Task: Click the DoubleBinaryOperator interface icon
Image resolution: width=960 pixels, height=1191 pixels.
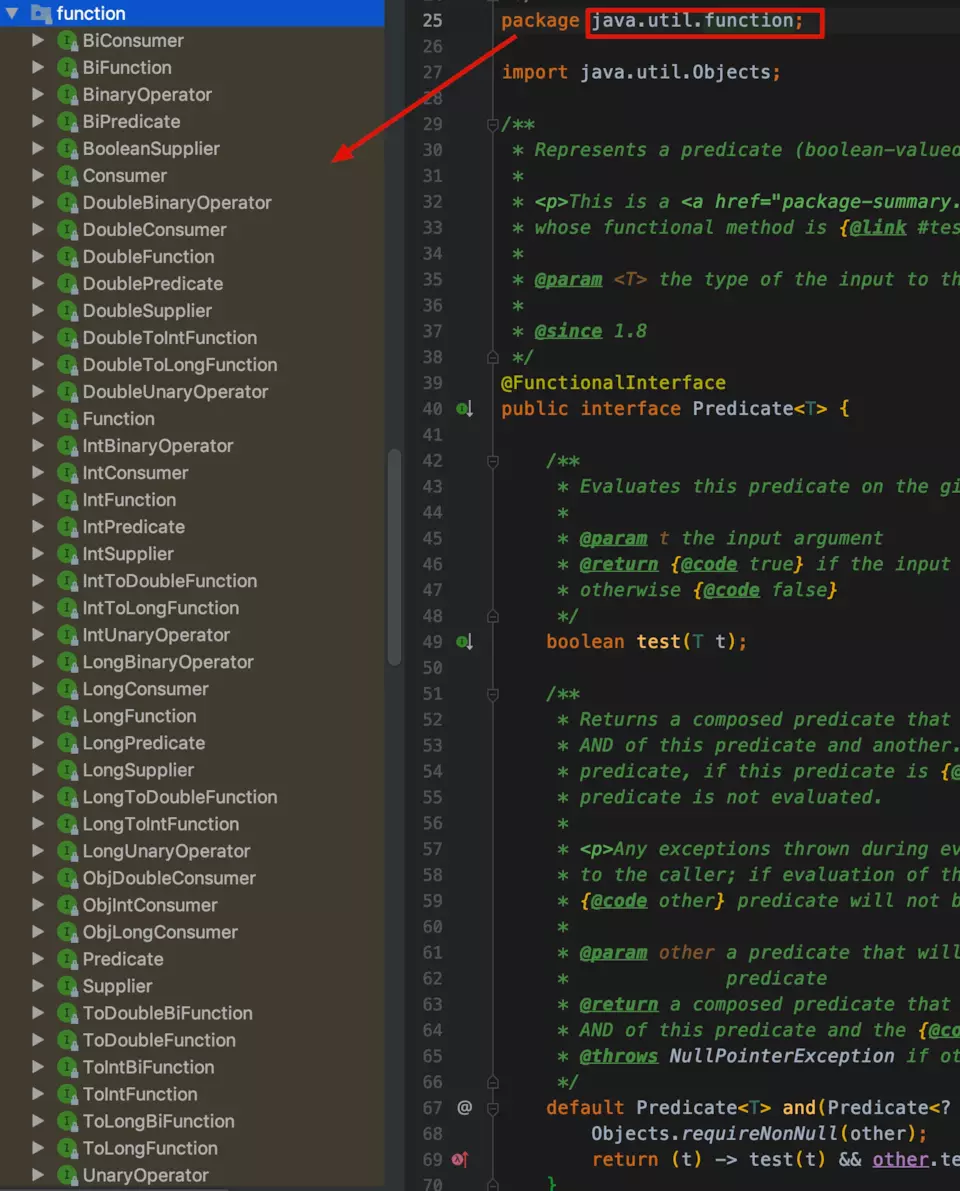Action: click(68, 203)
